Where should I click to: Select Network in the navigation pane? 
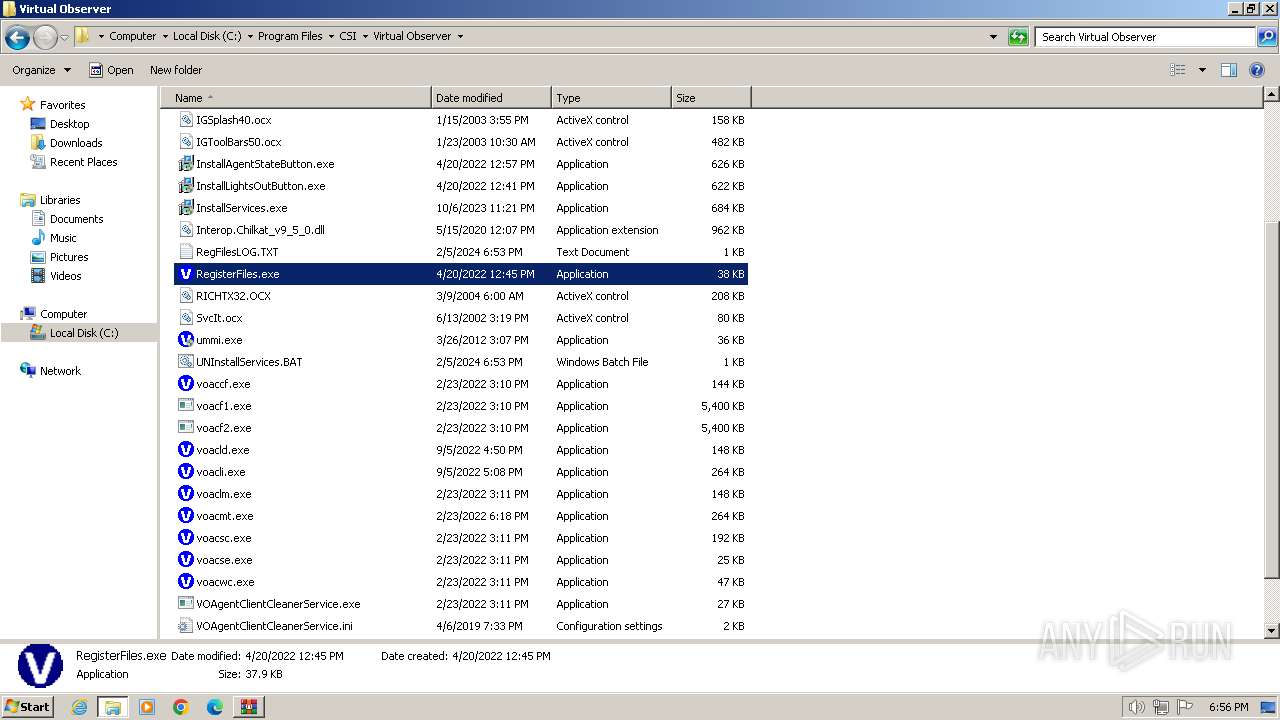[x=60, y=370]
